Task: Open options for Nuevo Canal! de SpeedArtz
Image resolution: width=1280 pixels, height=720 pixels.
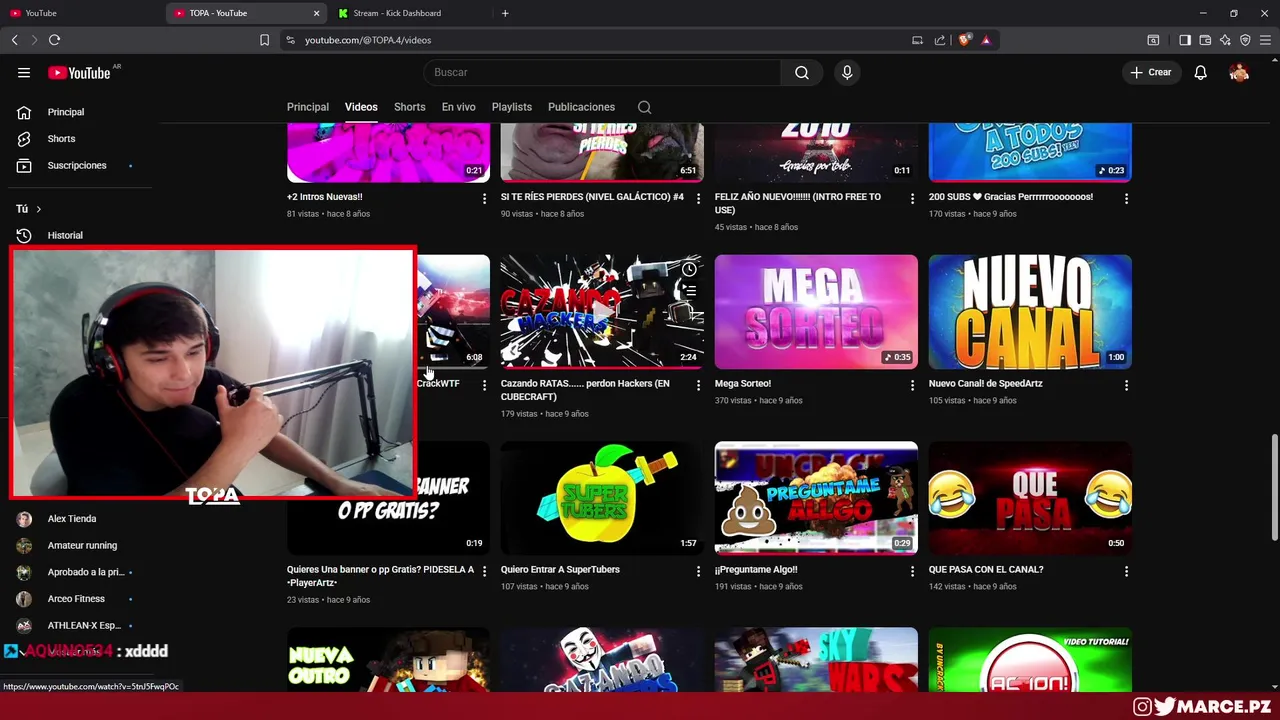Action: [x=1126, y=385]
